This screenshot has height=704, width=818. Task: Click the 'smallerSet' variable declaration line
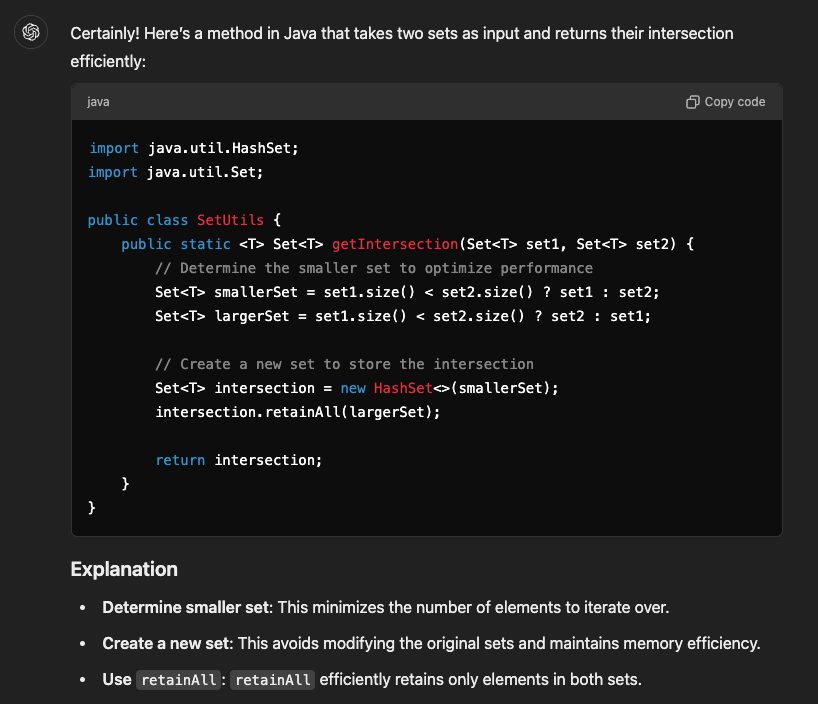[x=407, y=292]
